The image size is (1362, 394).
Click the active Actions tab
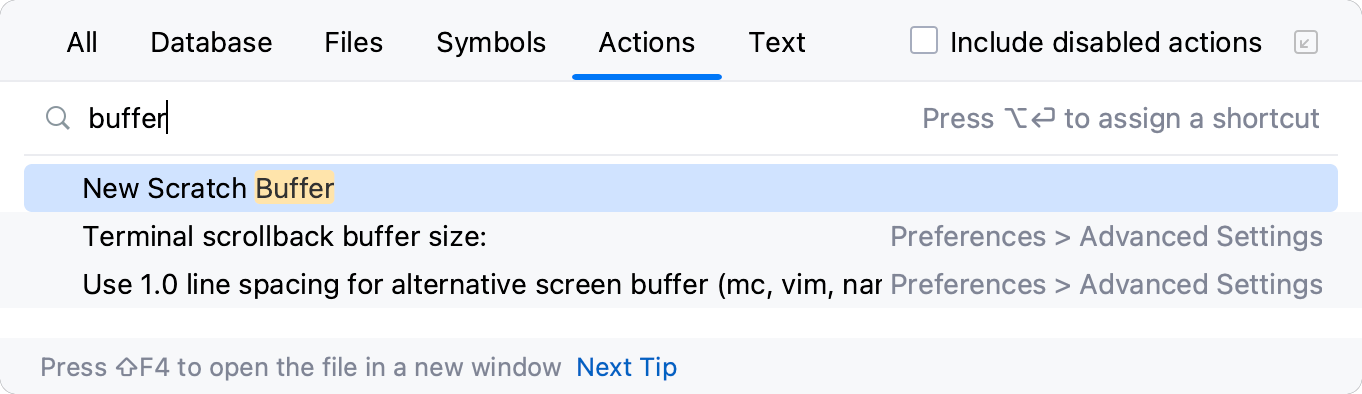pos(647,42)
